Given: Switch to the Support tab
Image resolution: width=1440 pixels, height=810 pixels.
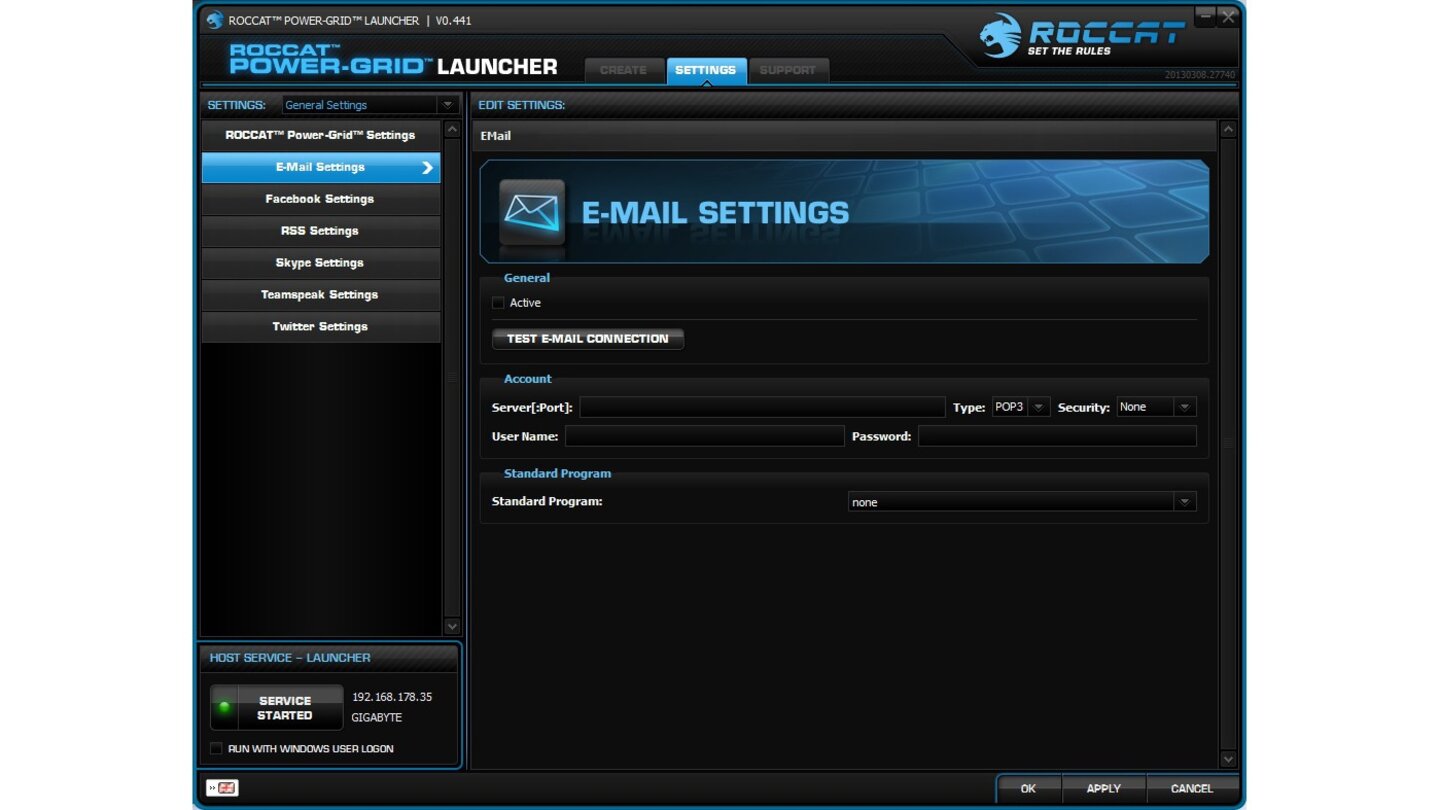Looking at the screenshot, I should (787, 70).
